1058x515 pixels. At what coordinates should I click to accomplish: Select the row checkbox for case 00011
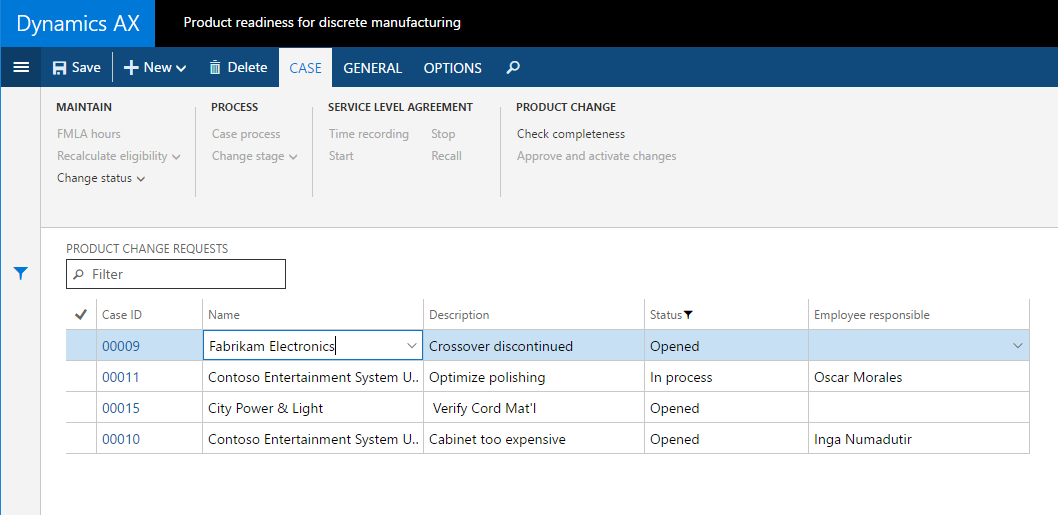coord(81,377)
